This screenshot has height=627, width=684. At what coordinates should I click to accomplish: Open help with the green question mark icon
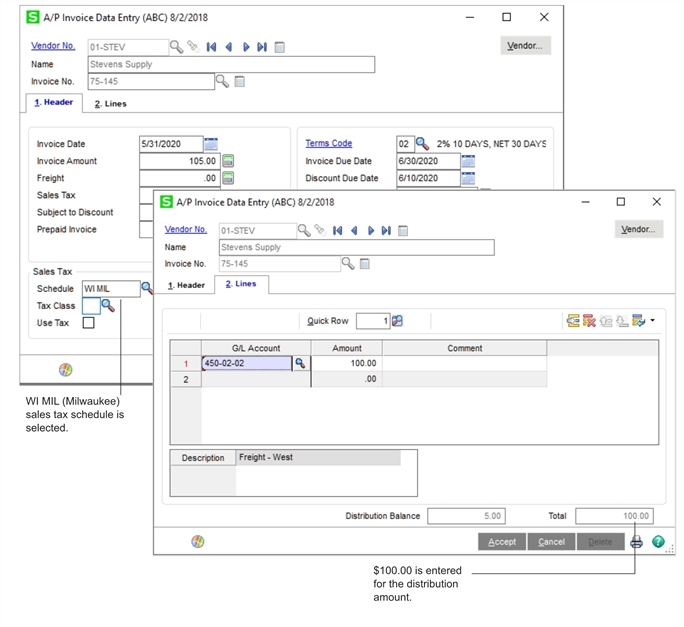[658, 542]
